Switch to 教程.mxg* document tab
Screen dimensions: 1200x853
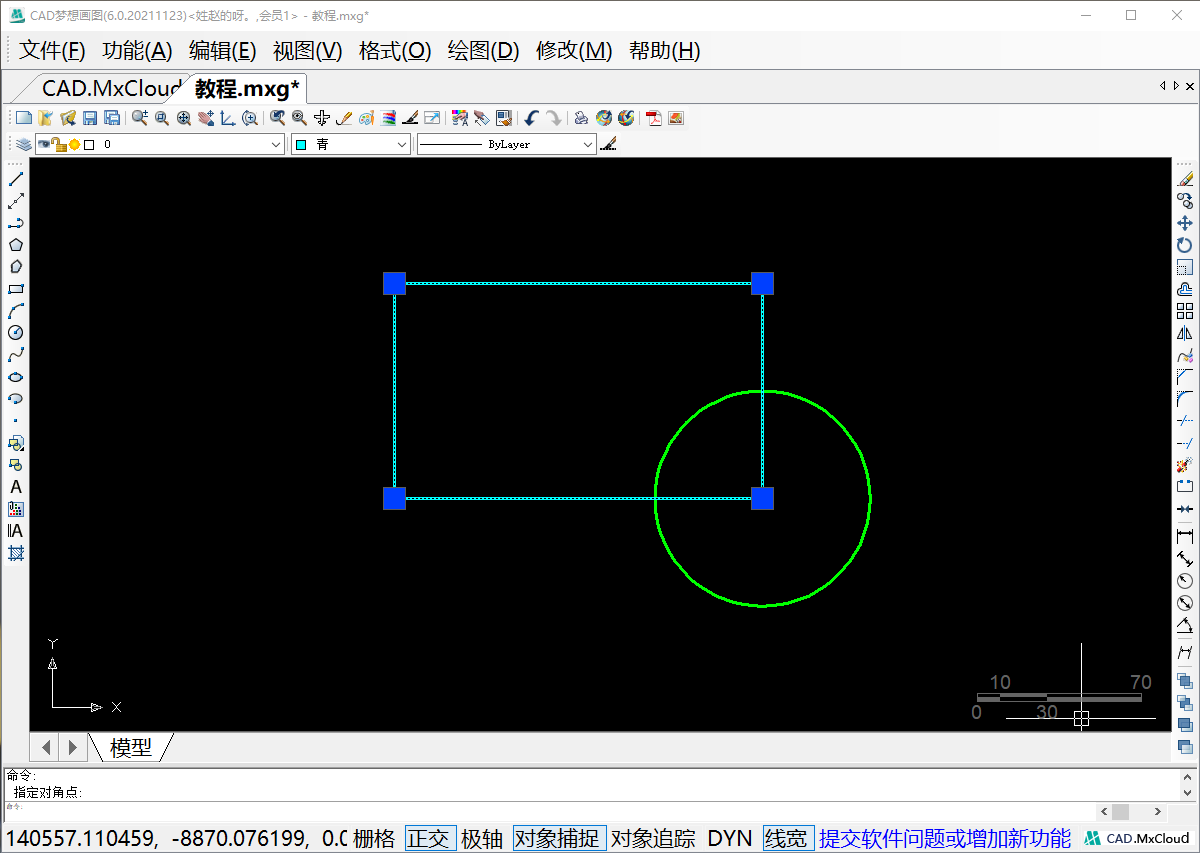[247, 88]
